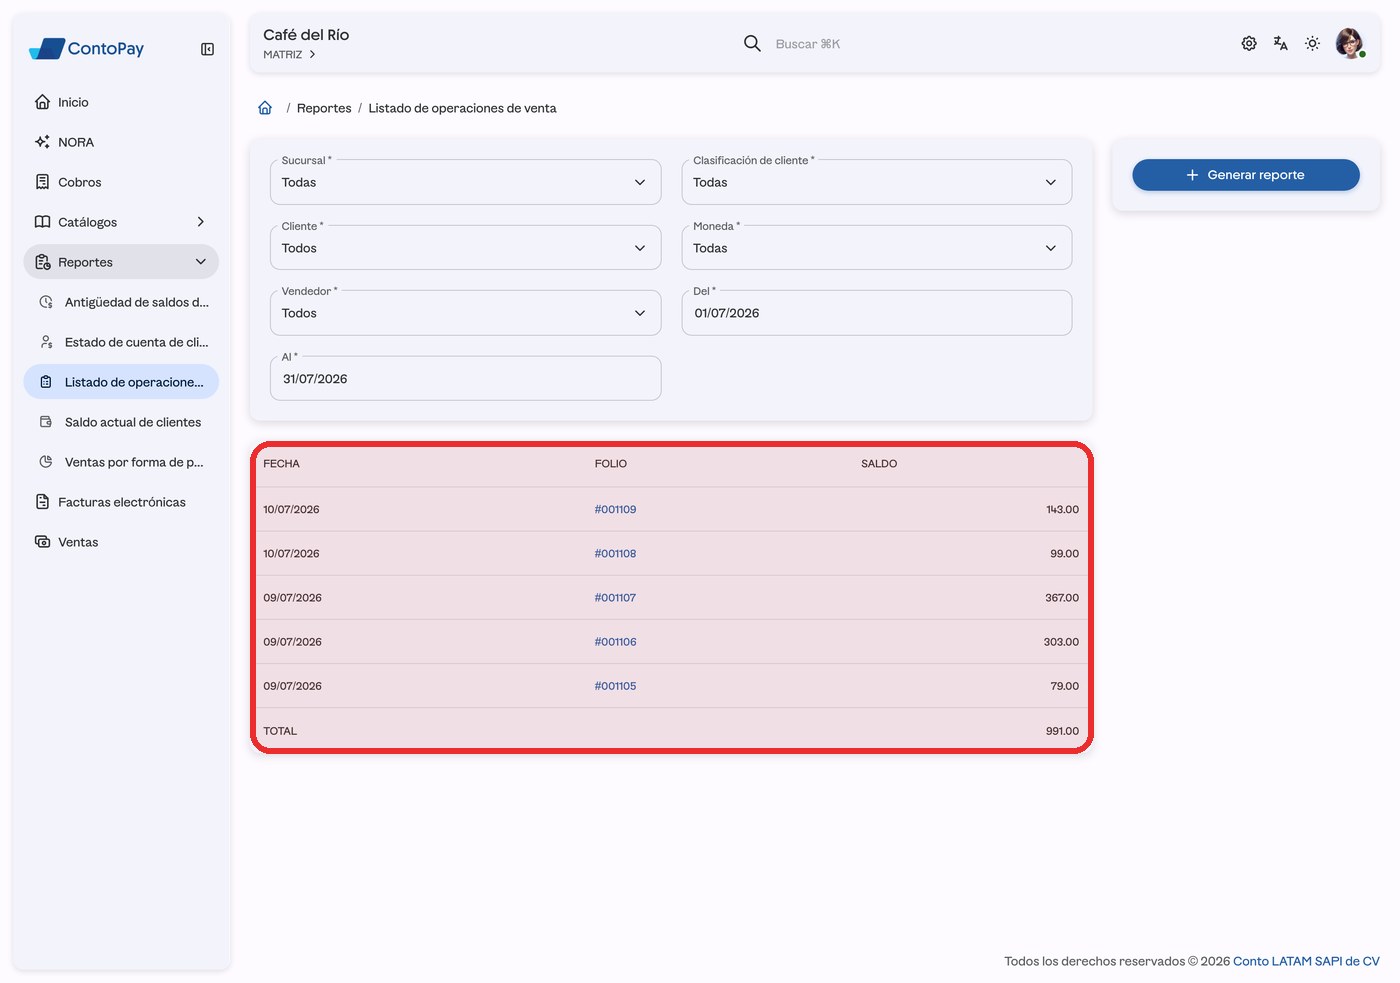Viewport: 1400px width, 983px height.
Task: Click the search magnifier icon
Action: coord(752,43)
